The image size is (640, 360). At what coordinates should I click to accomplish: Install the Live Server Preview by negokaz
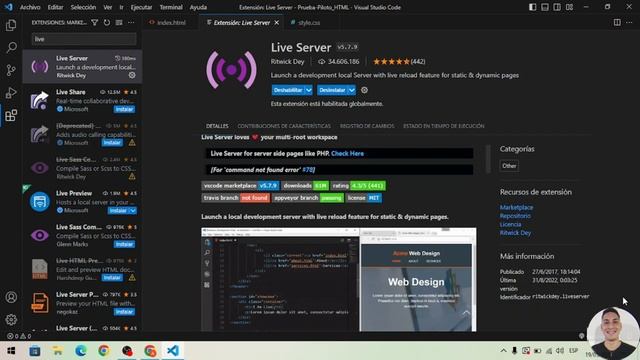click(124, 312)
